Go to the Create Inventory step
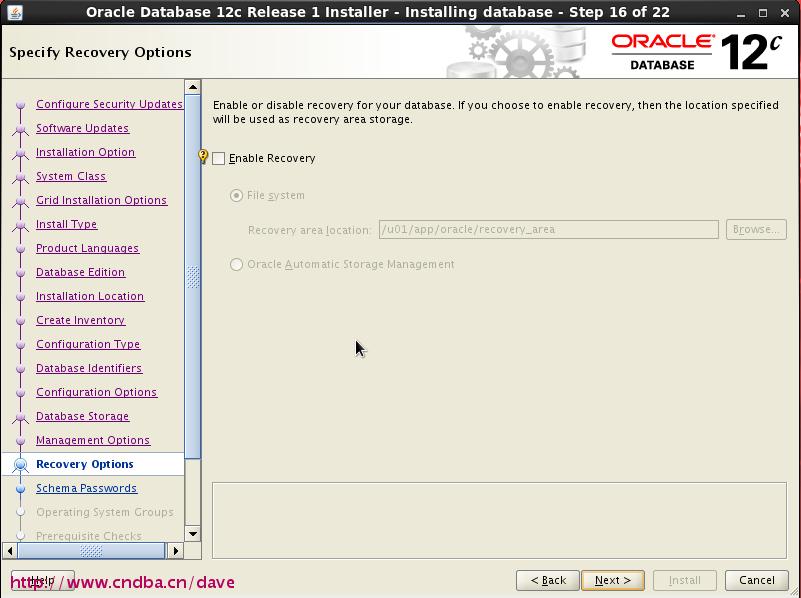Viewport: 801px width, 598px height. click(x=80, y=320)
